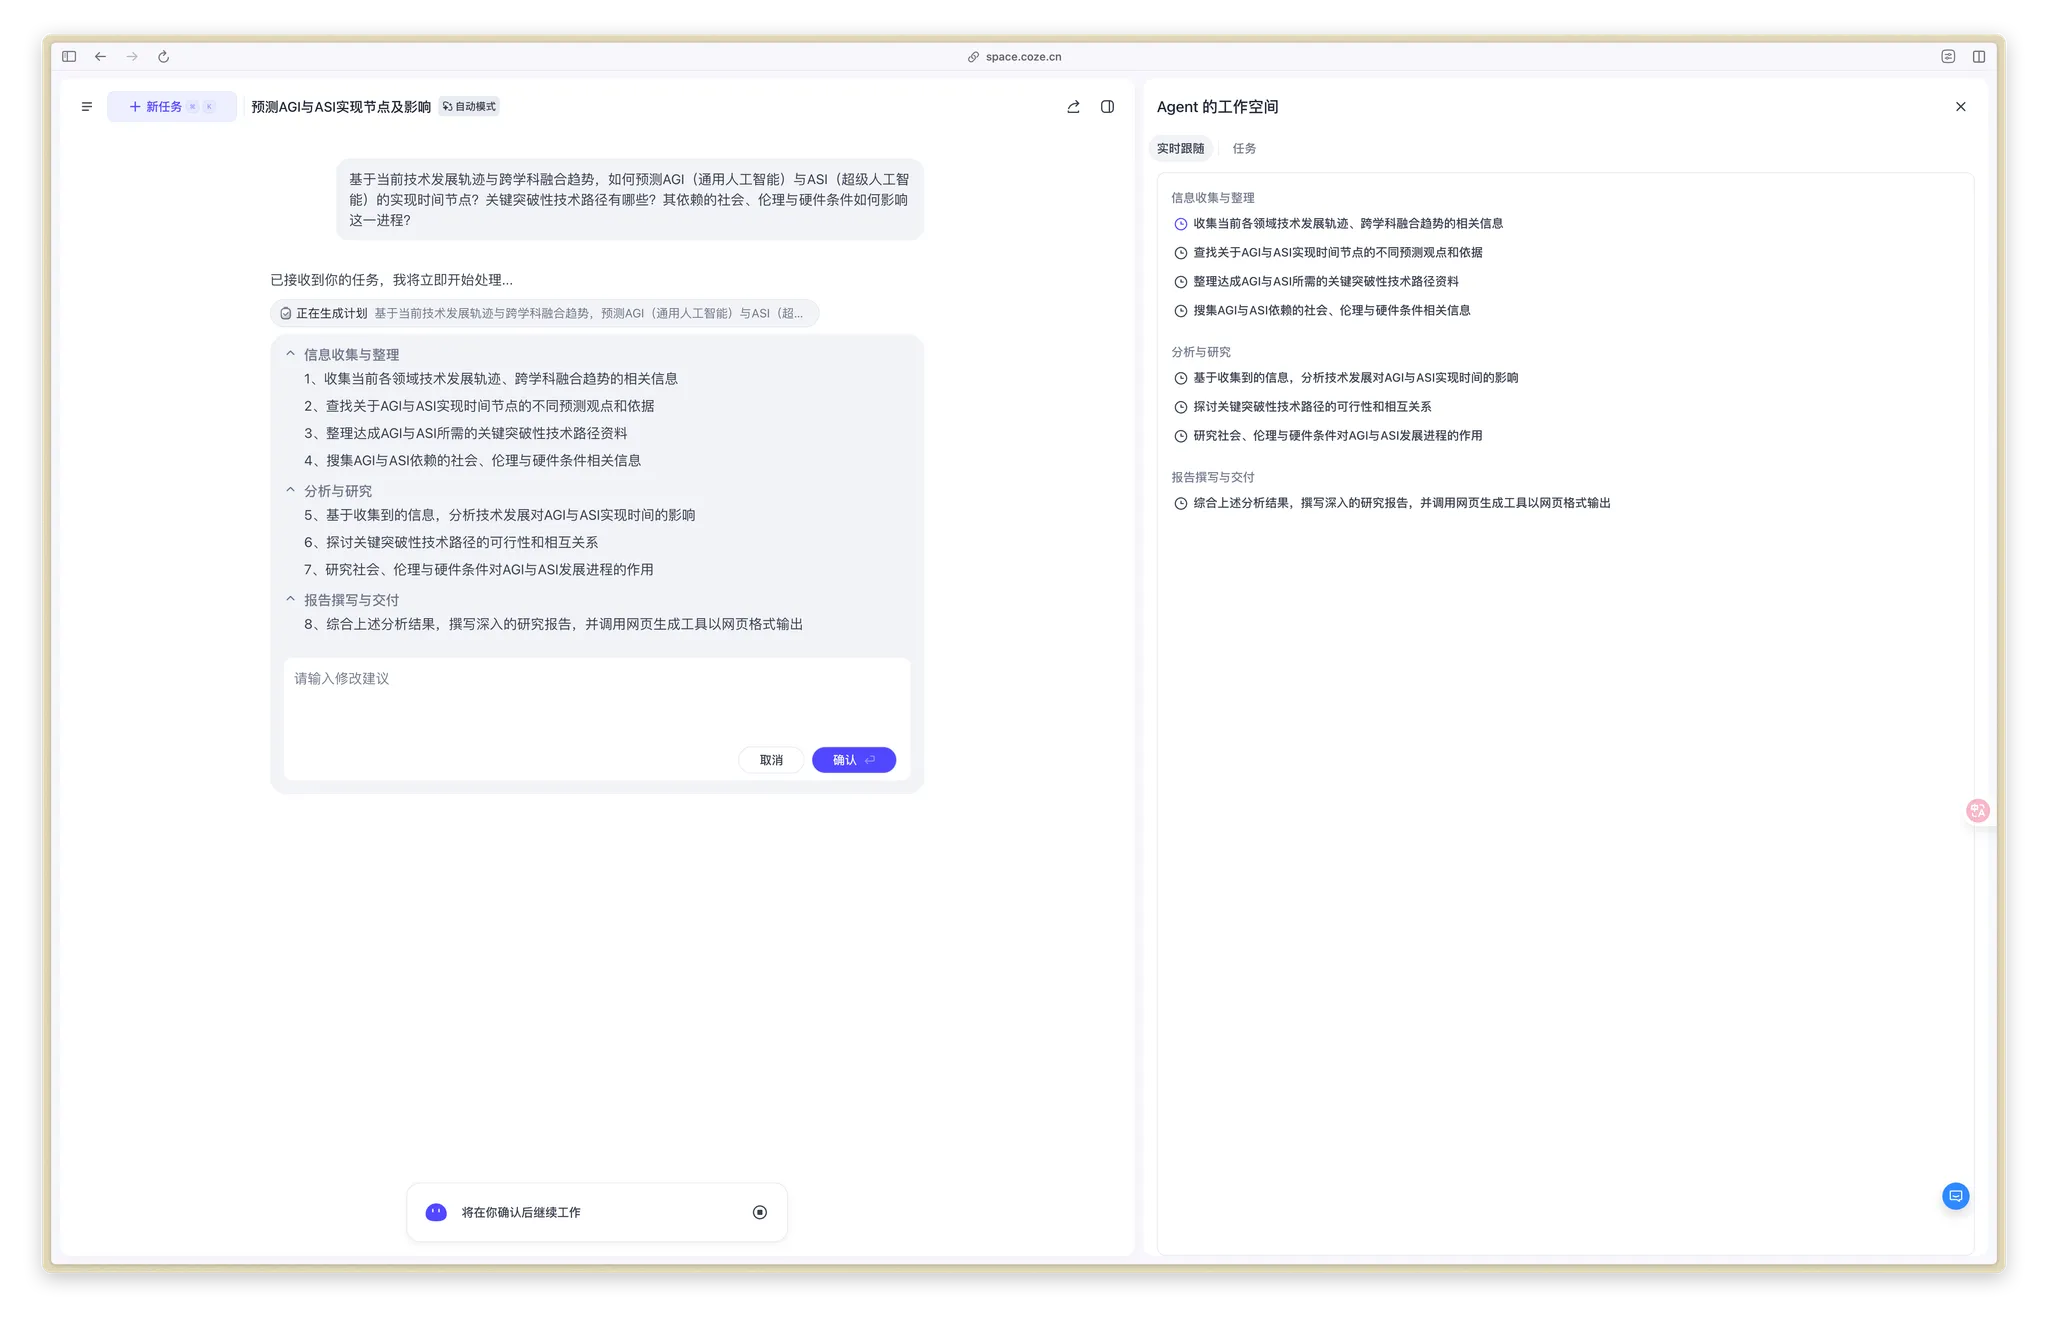Click the share icon in header
Screen dimensions: 2048x1324
[1073, 107]
